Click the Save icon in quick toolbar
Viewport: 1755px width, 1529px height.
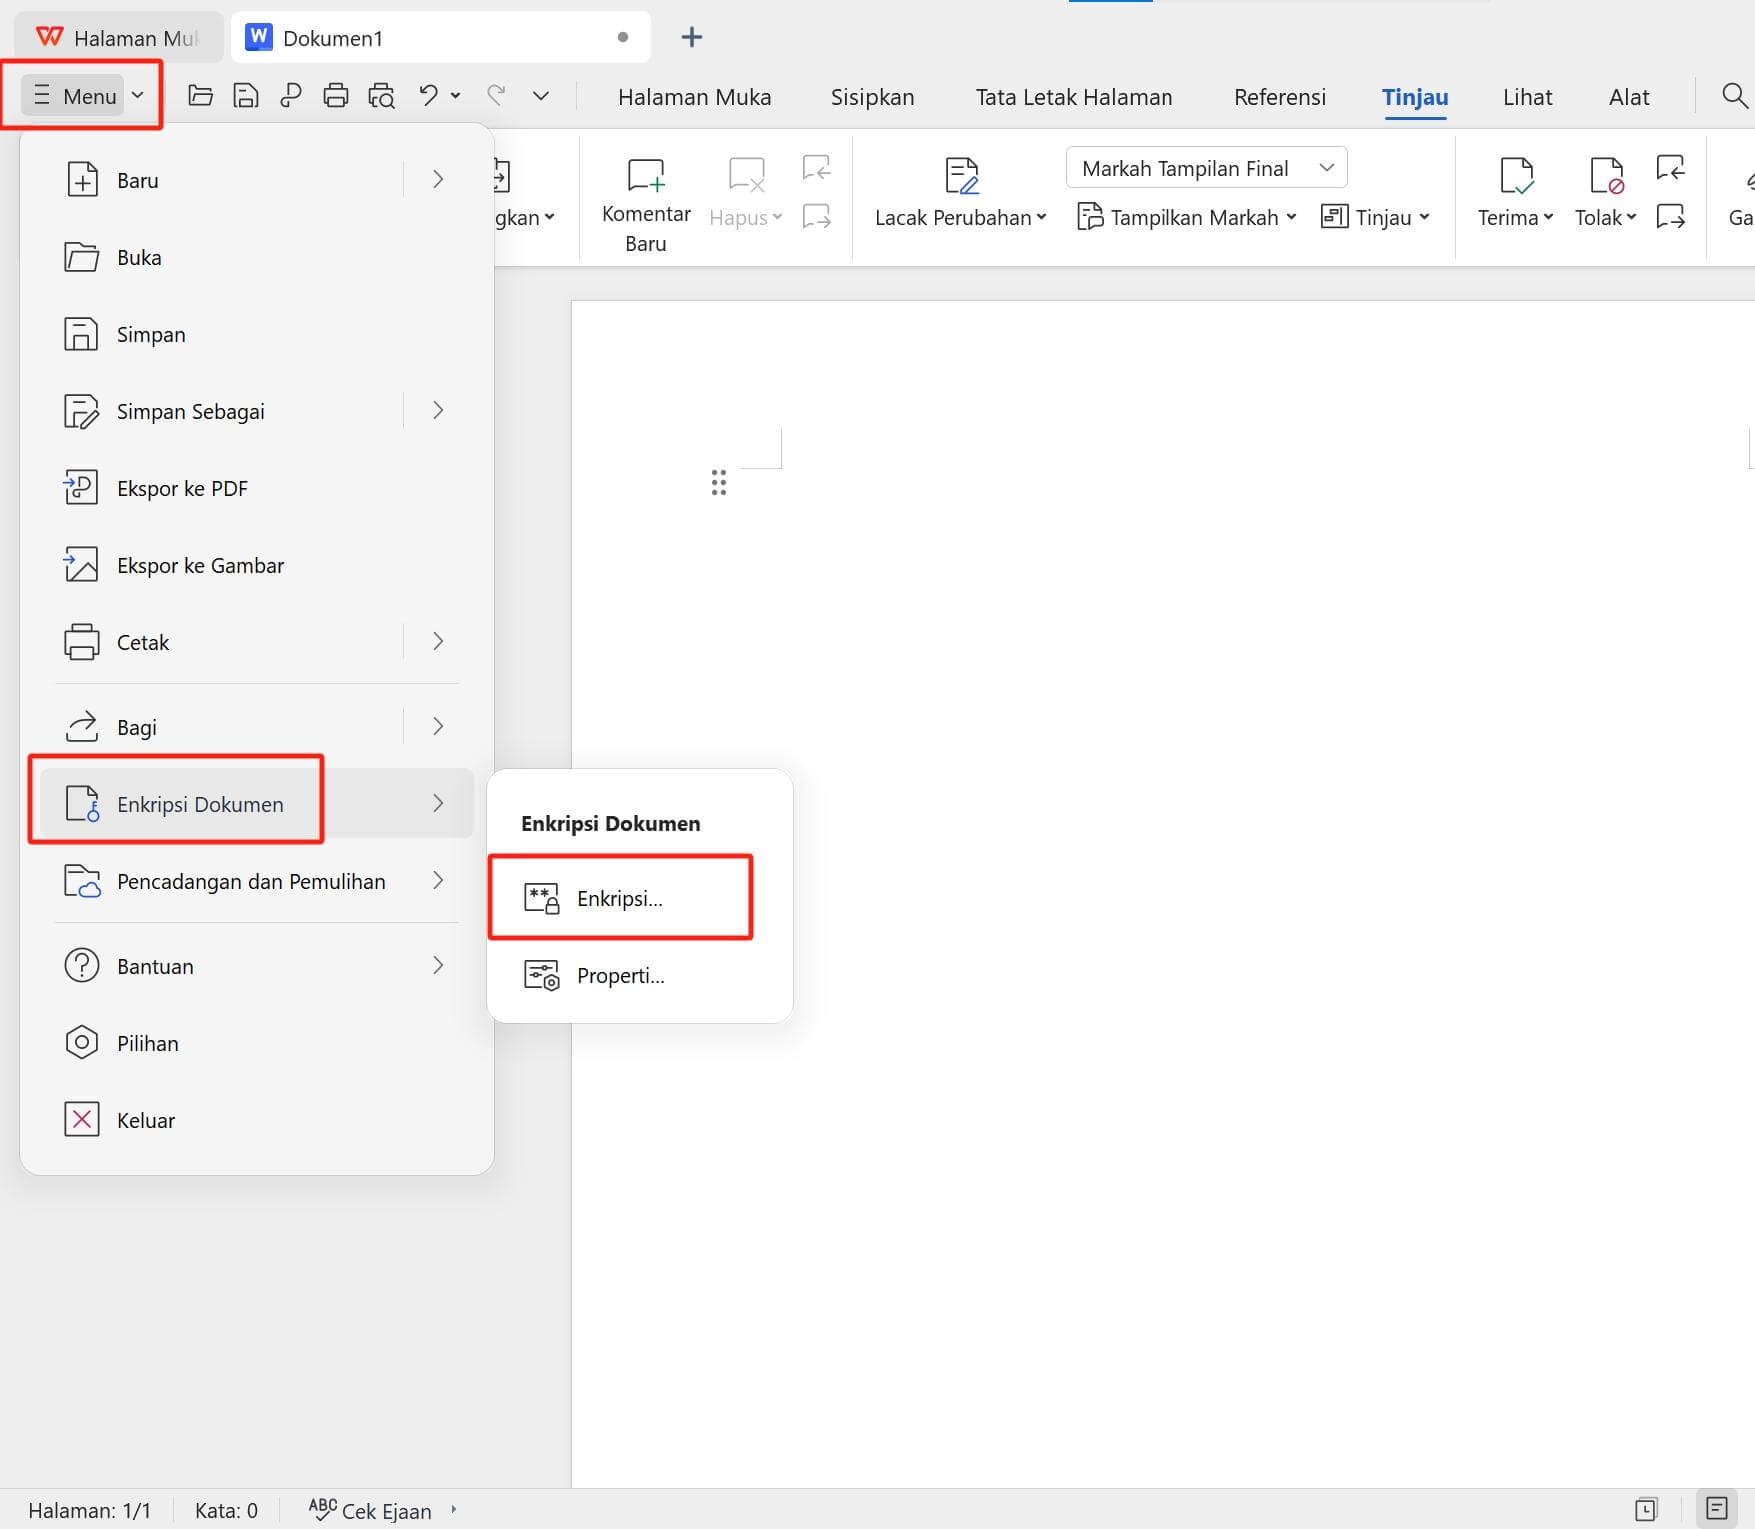(x=245, y=96)
